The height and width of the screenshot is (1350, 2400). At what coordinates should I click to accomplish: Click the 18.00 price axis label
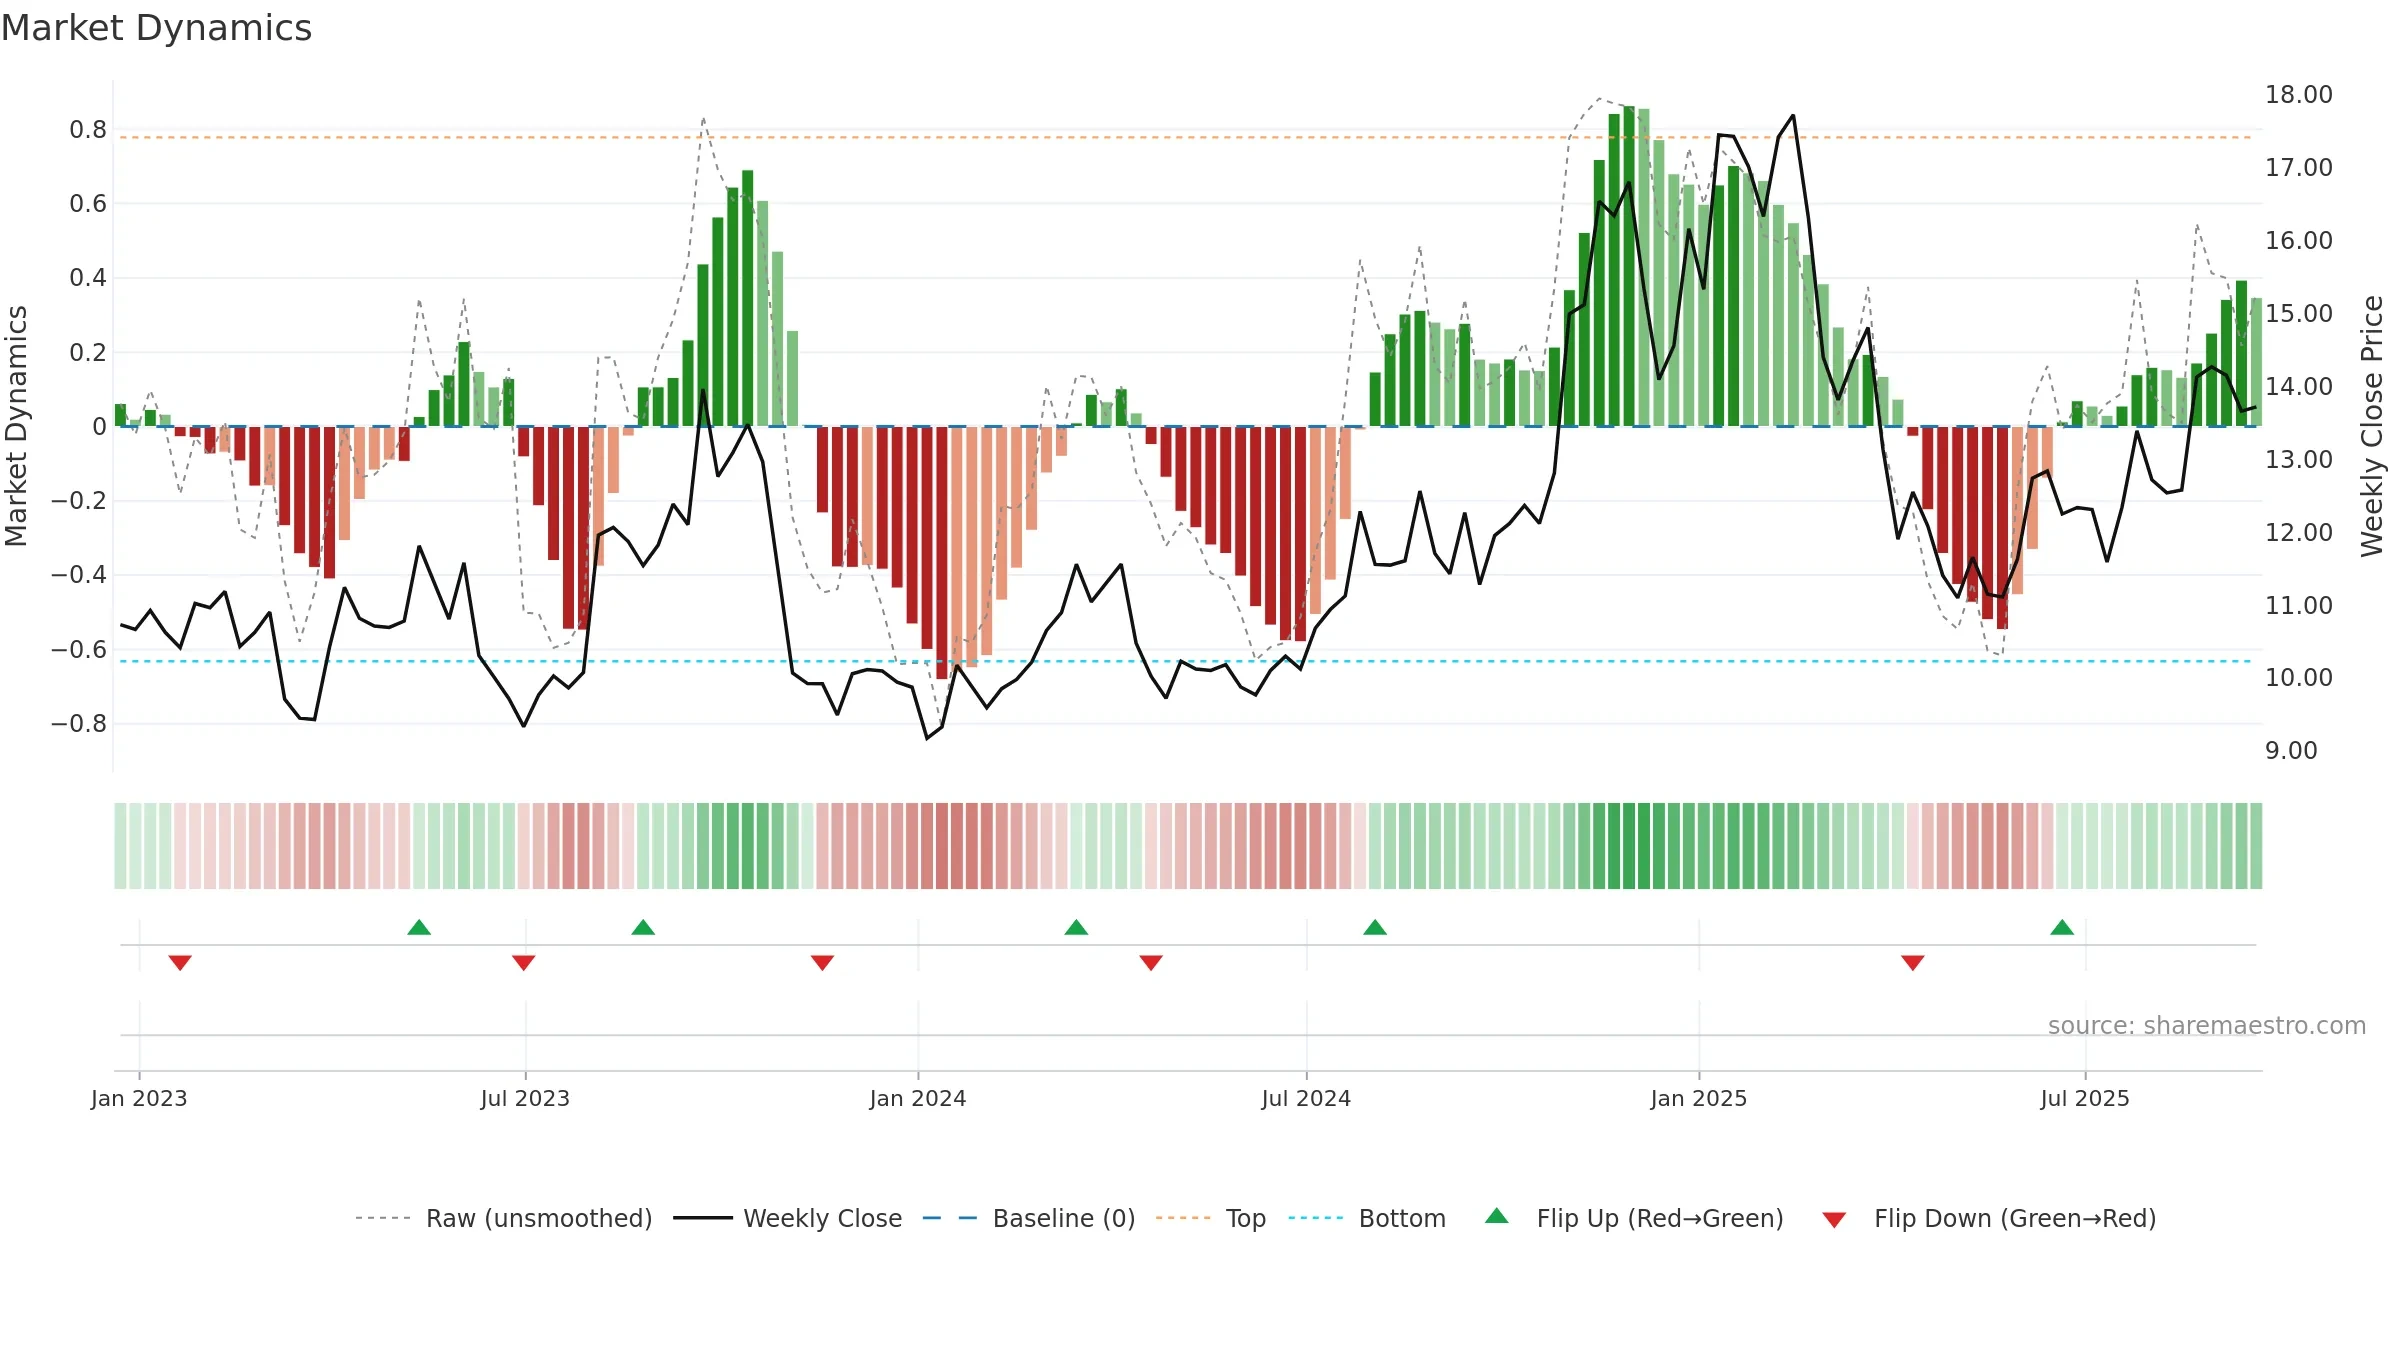coord(2299,95)
